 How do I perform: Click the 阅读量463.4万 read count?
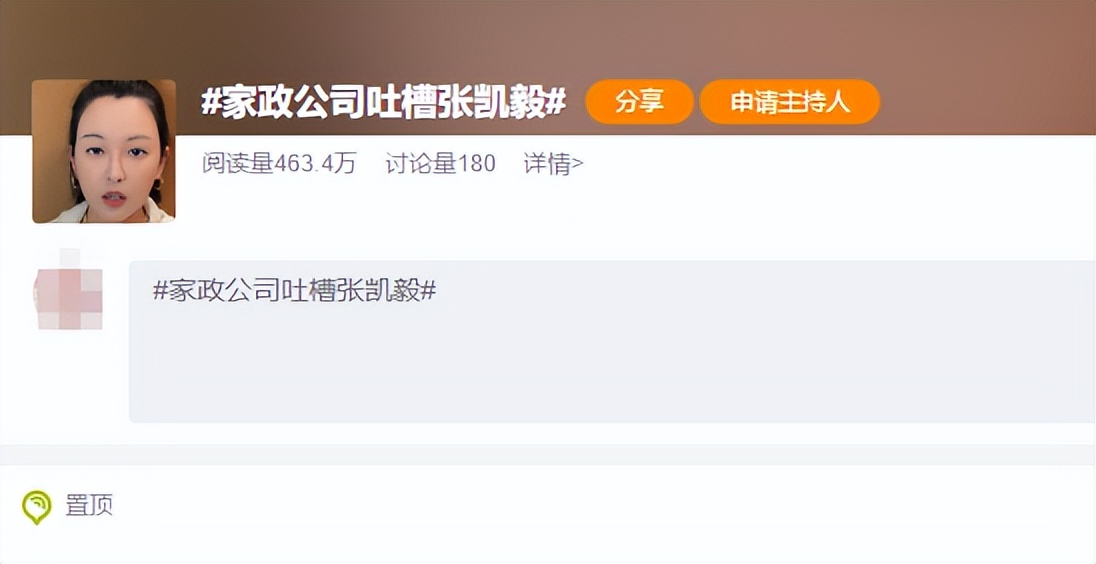click(x=279, y=164)
